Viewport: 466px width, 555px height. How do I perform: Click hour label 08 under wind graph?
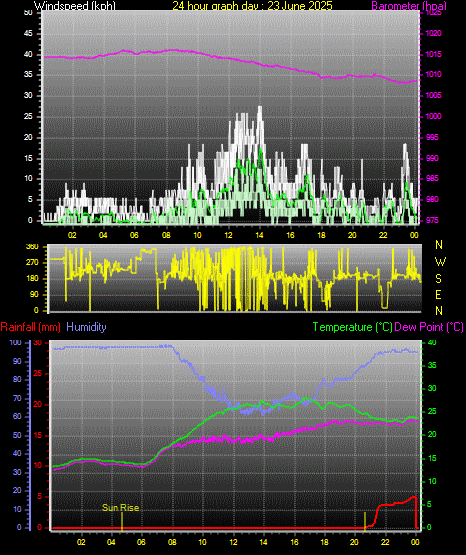pos(166,235)
